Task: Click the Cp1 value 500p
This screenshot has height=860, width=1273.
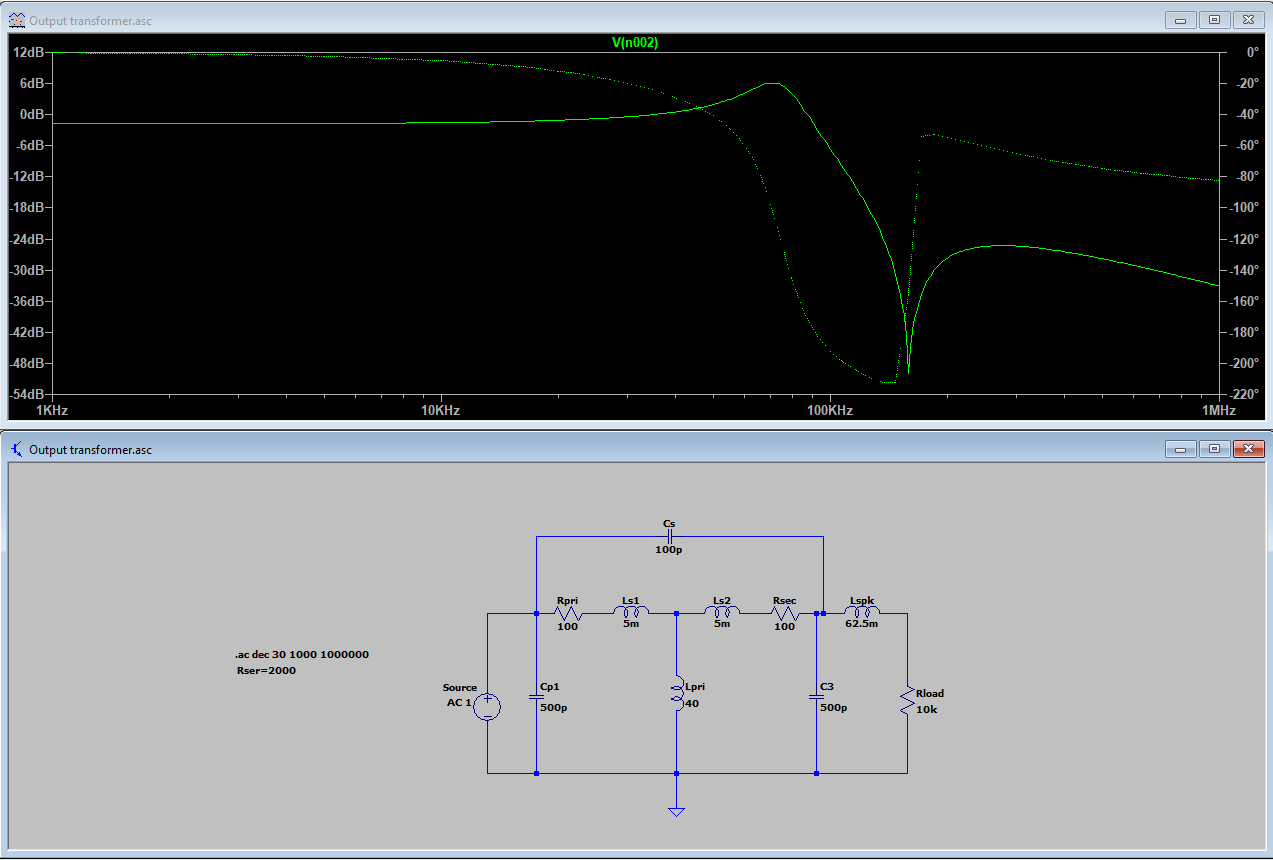Action: point(553,707)
